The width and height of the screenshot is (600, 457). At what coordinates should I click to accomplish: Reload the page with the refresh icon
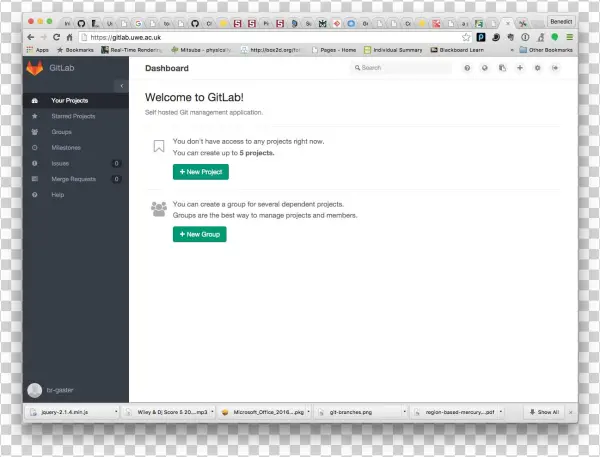pos(57,37)
